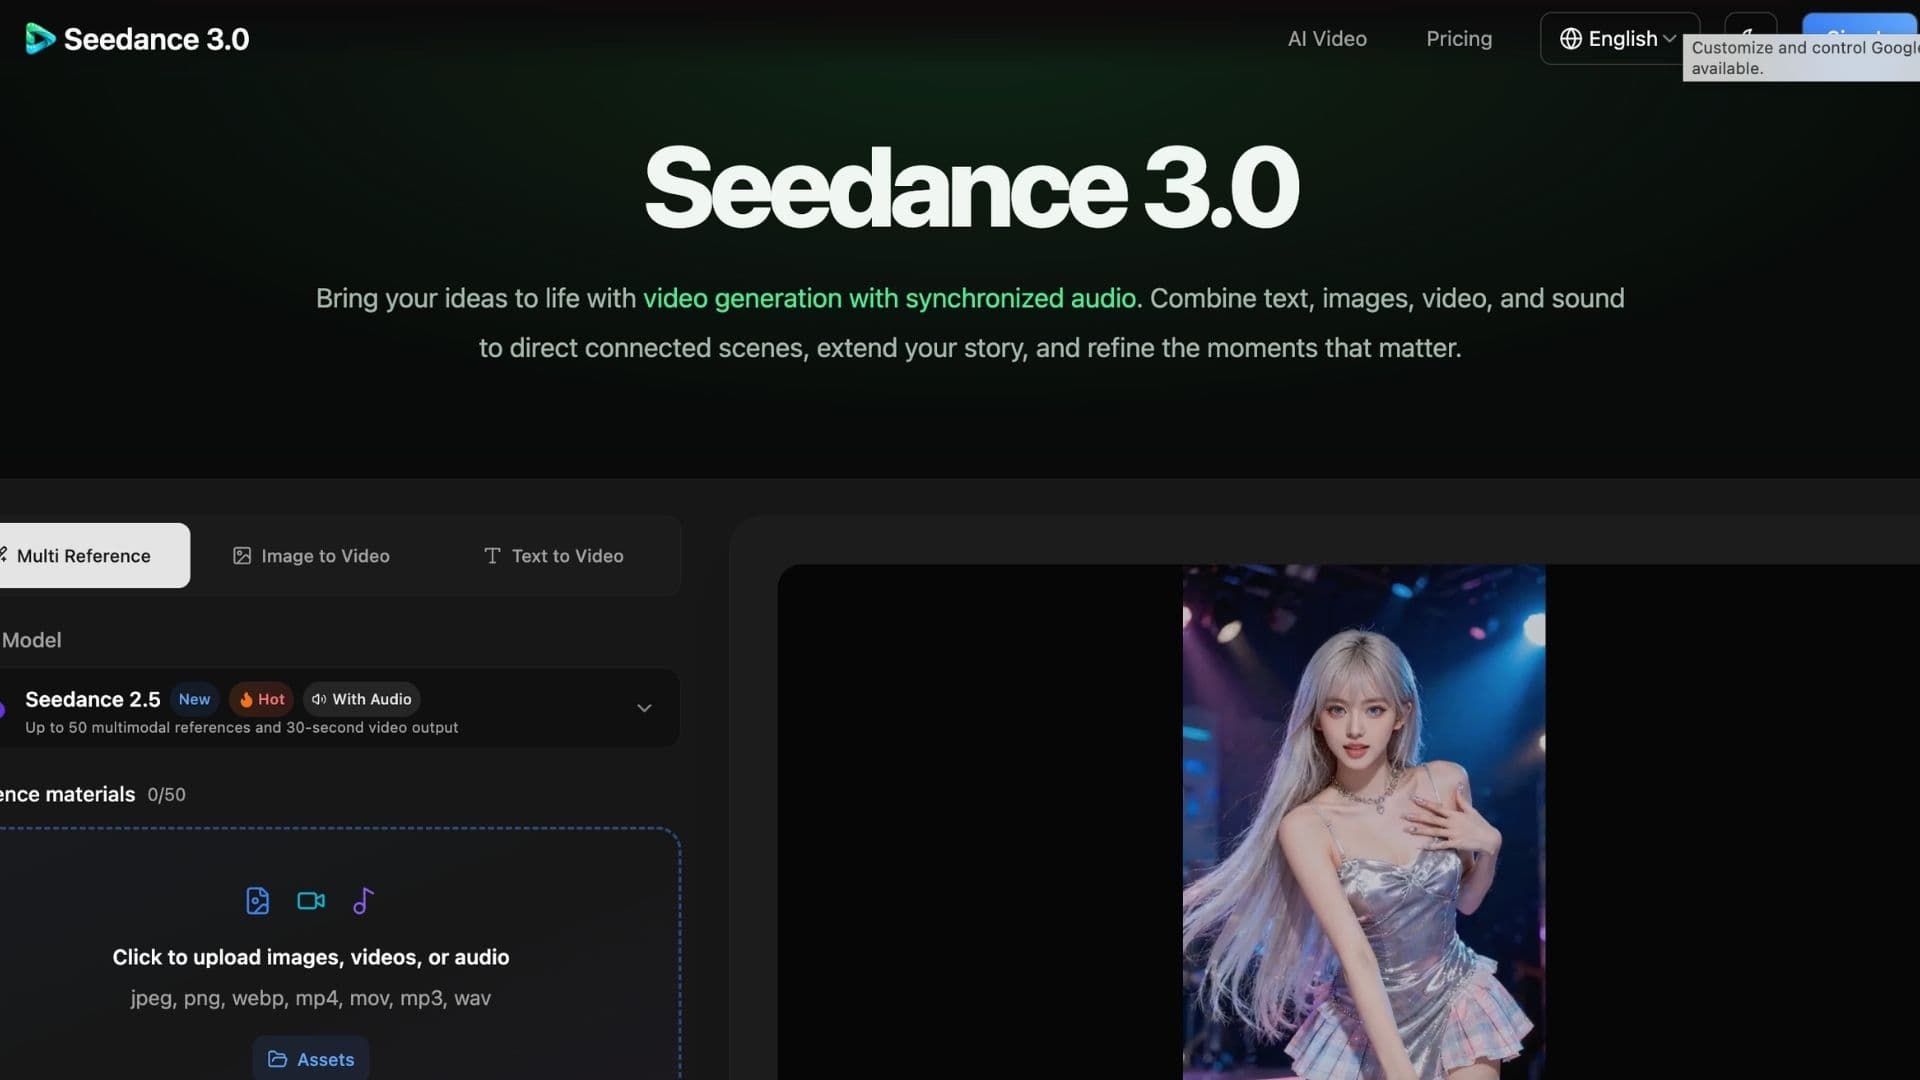The image size is (1920, 1080).
Task: Click the Seedance play logo icon
Action: click(x=40, y=39)
